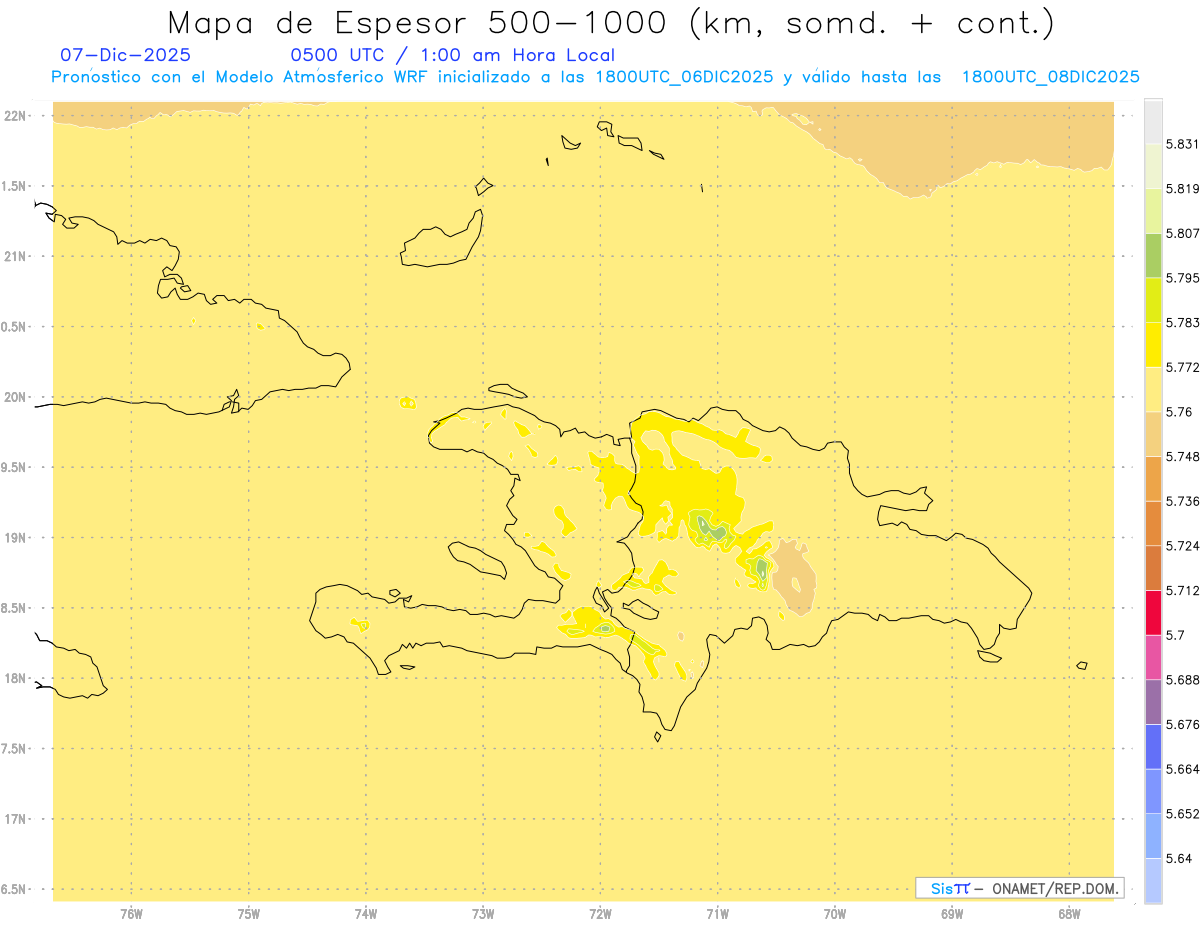The image size is (1200, 927).
Task: Click the red swatch between 5.712 and 5.7
Action: click(1153, 613)
